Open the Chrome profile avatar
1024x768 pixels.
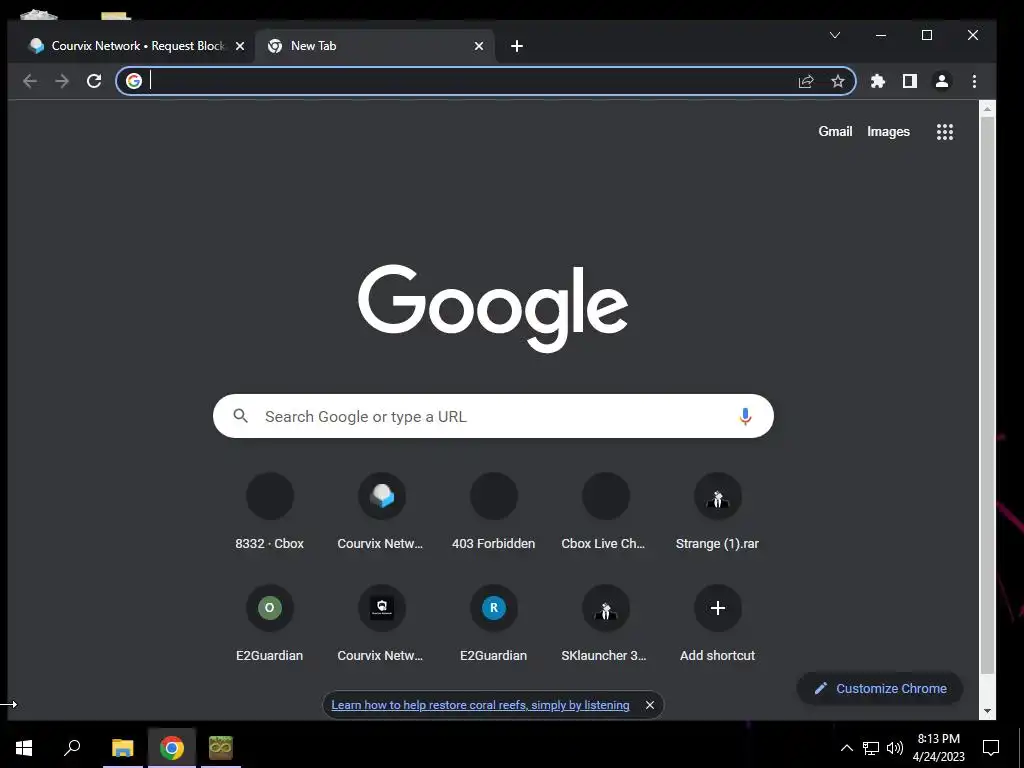click(x=942, y=81)
